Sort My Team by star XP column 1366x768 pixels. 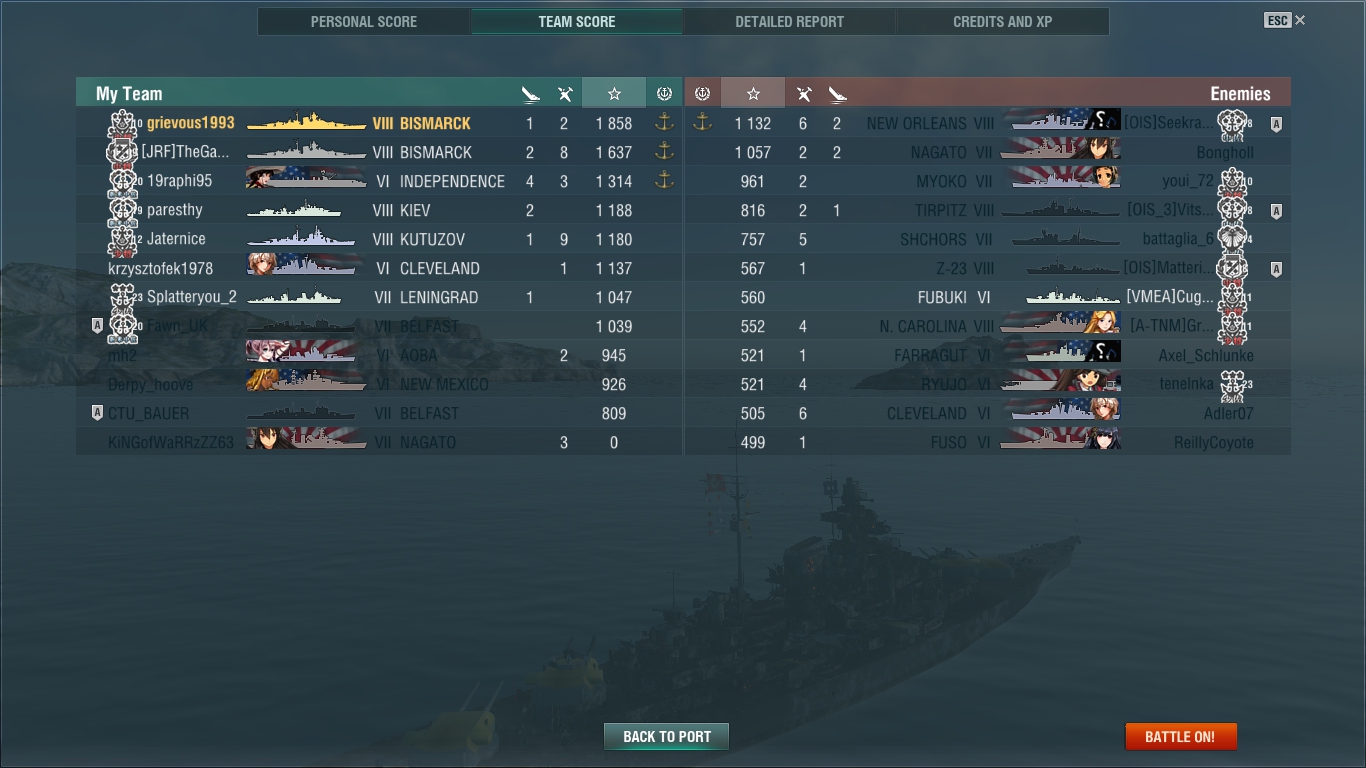point(614,94)
